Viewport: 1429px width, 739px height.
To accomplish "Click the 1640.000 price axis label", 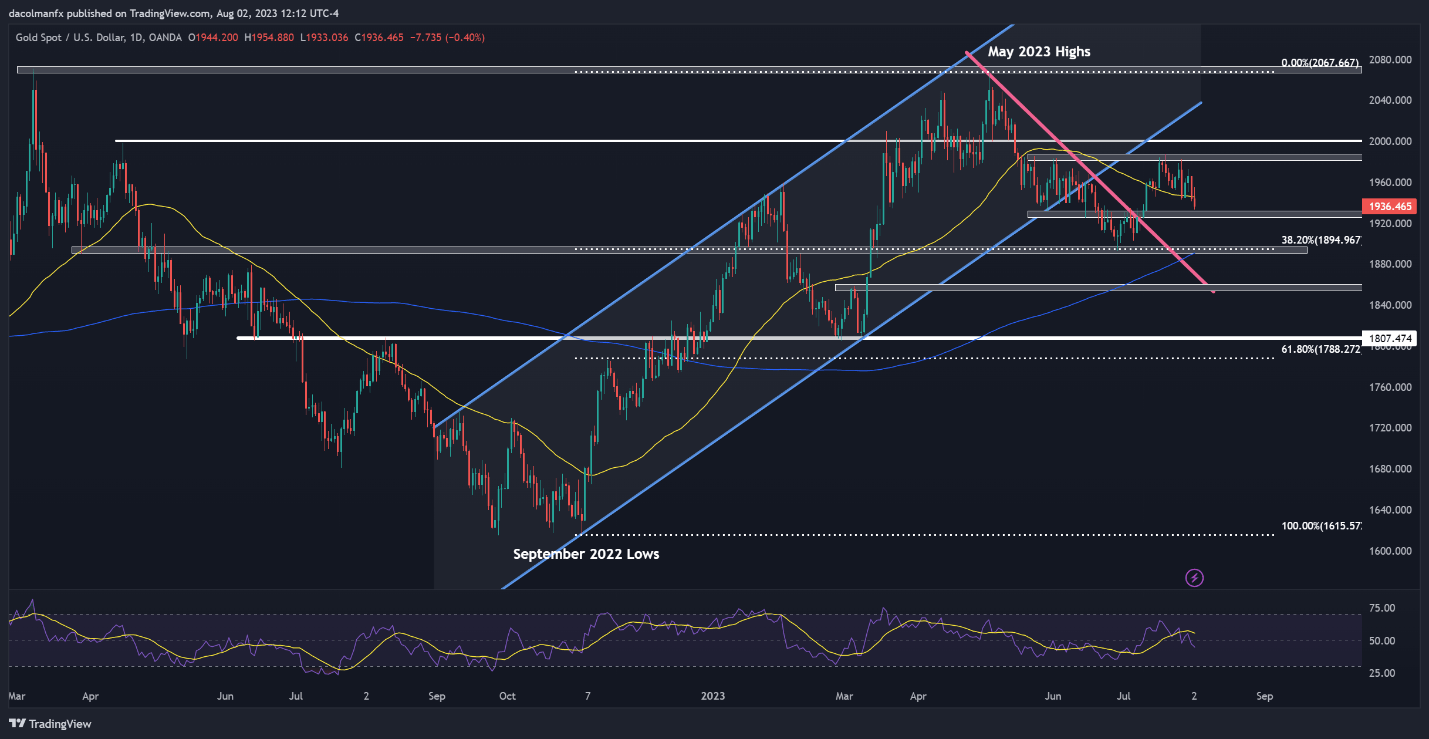I will click(x=1390, y=510).
